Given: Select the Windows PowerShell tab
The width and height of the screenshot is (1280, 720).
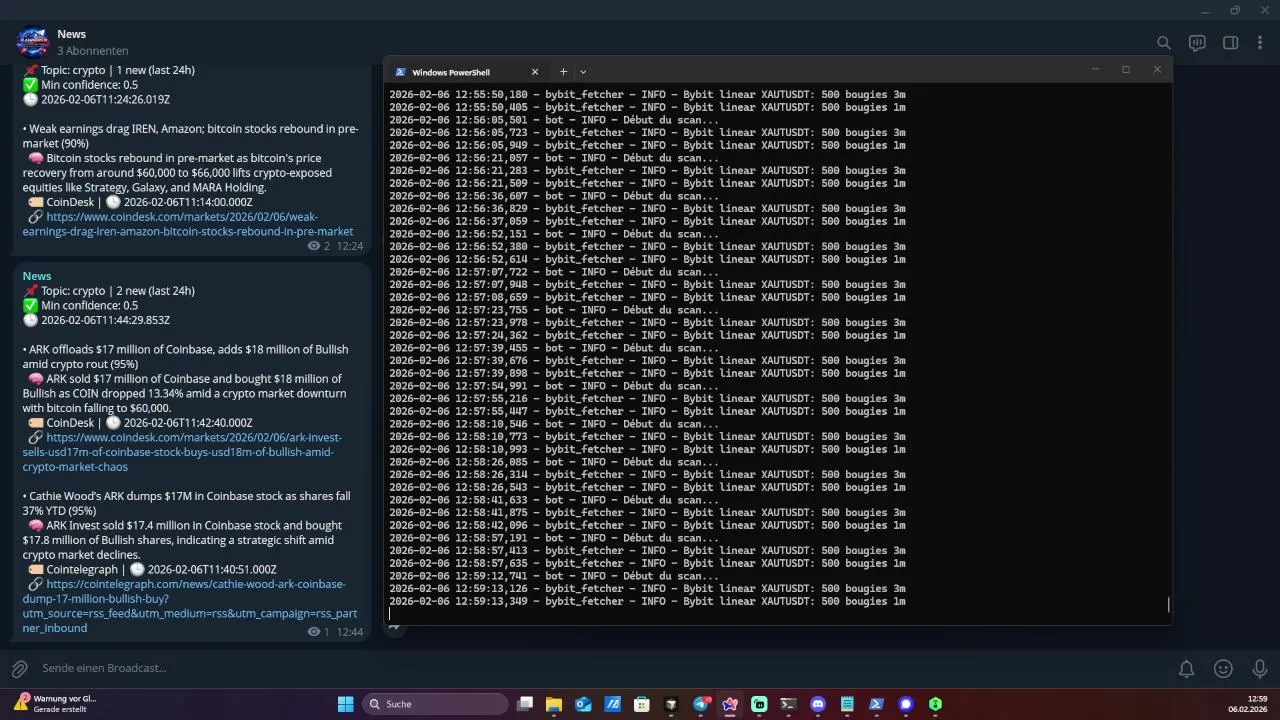Looking at the screenshot, I should pos(465,72).
